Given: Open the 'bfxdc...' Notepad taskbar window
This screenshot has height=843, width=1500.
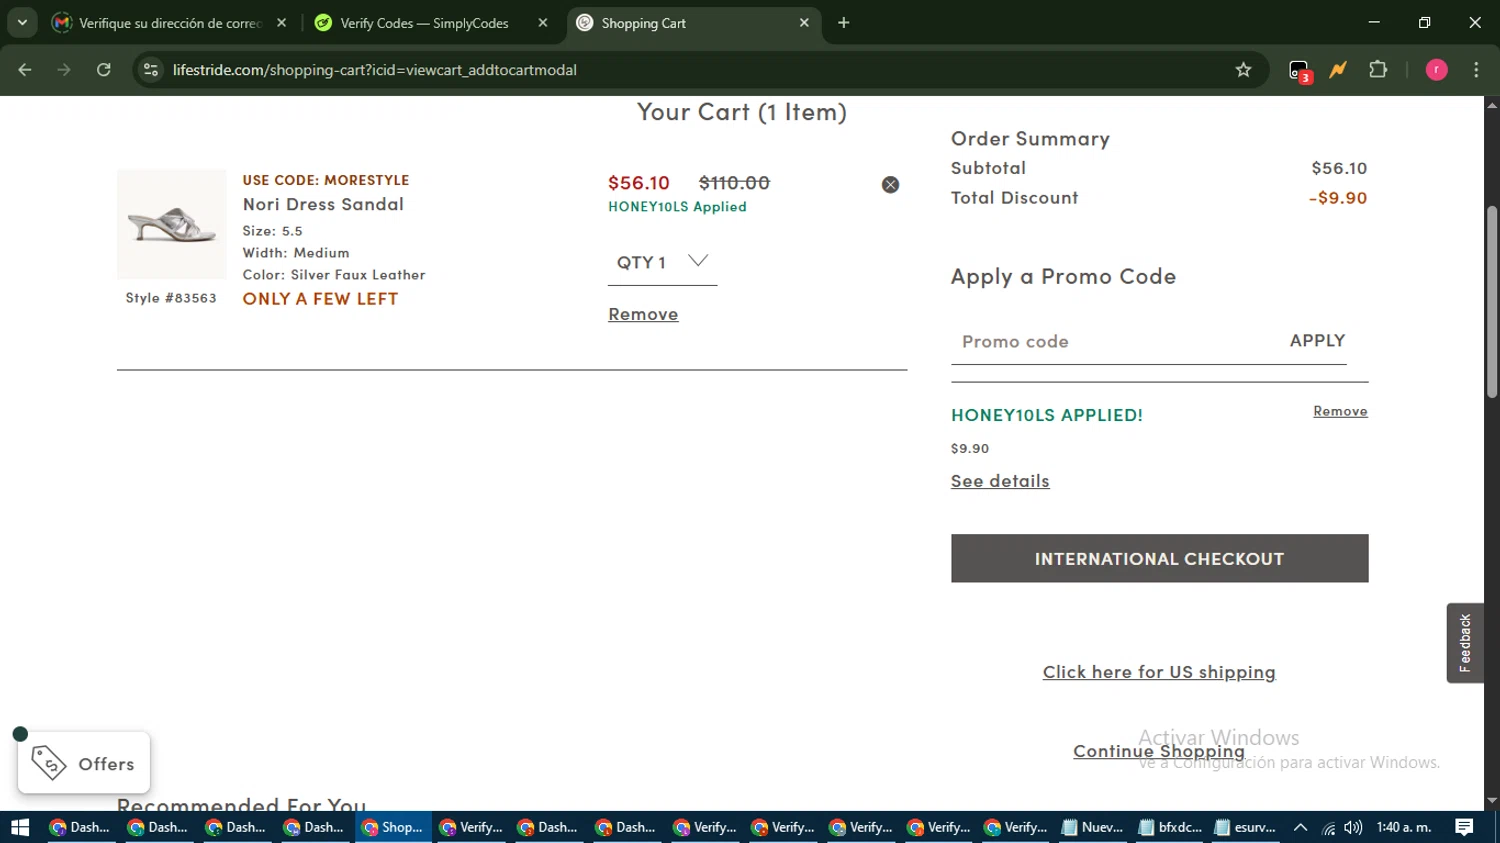Looking at the screenshot, I should [x=1171, y=827].
